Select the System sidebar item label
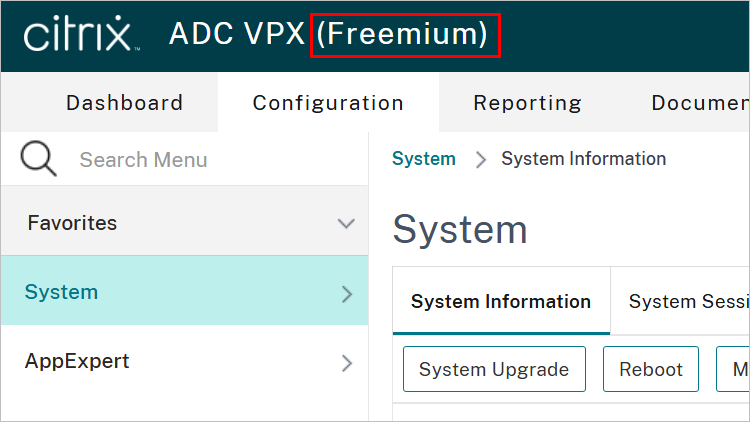750x422 pixels. click(61, 292)
